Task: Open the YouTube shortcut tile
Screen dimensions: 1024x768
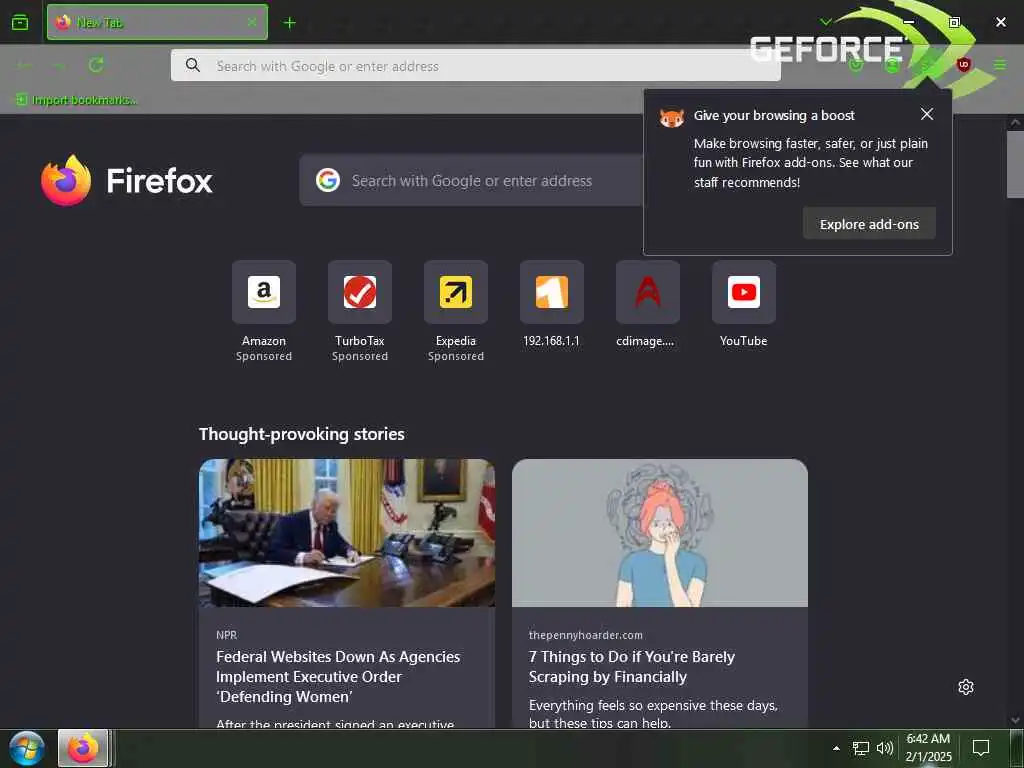Action: click(744, 292)
